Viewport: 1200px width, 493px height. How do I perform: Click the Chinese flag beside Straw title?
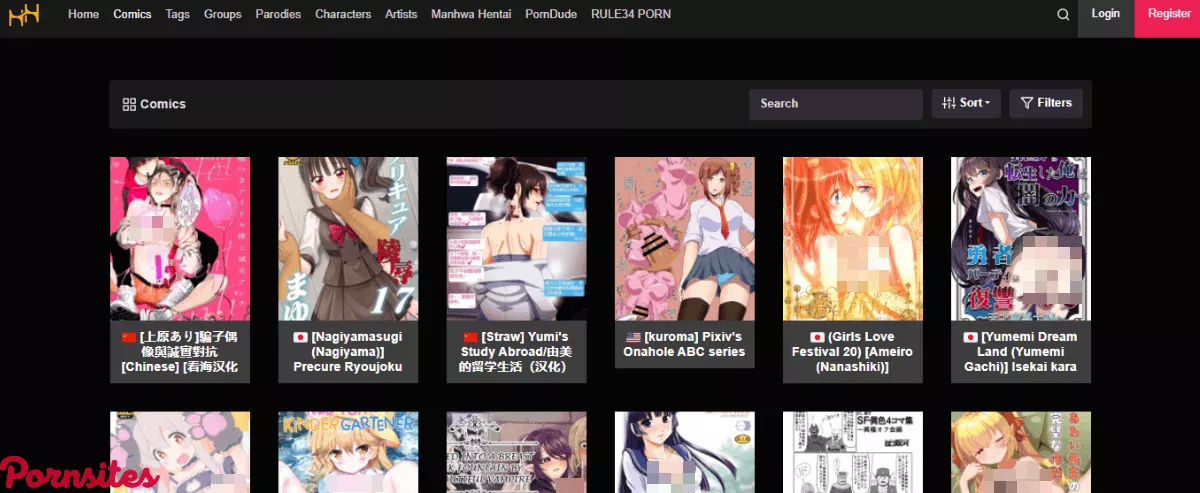(471, 337)
